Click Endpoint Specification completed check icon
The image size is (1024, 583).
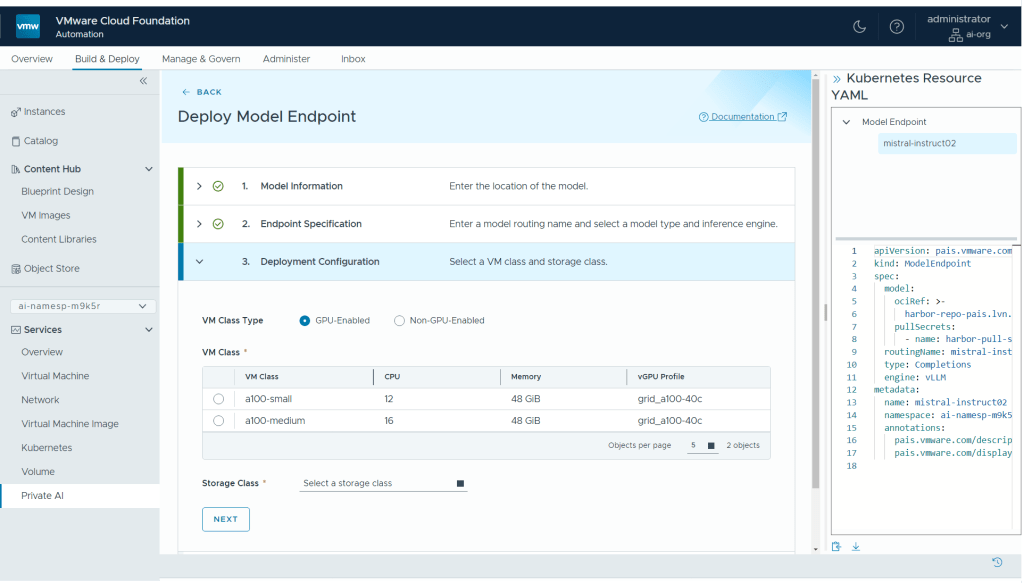(218, 224)
